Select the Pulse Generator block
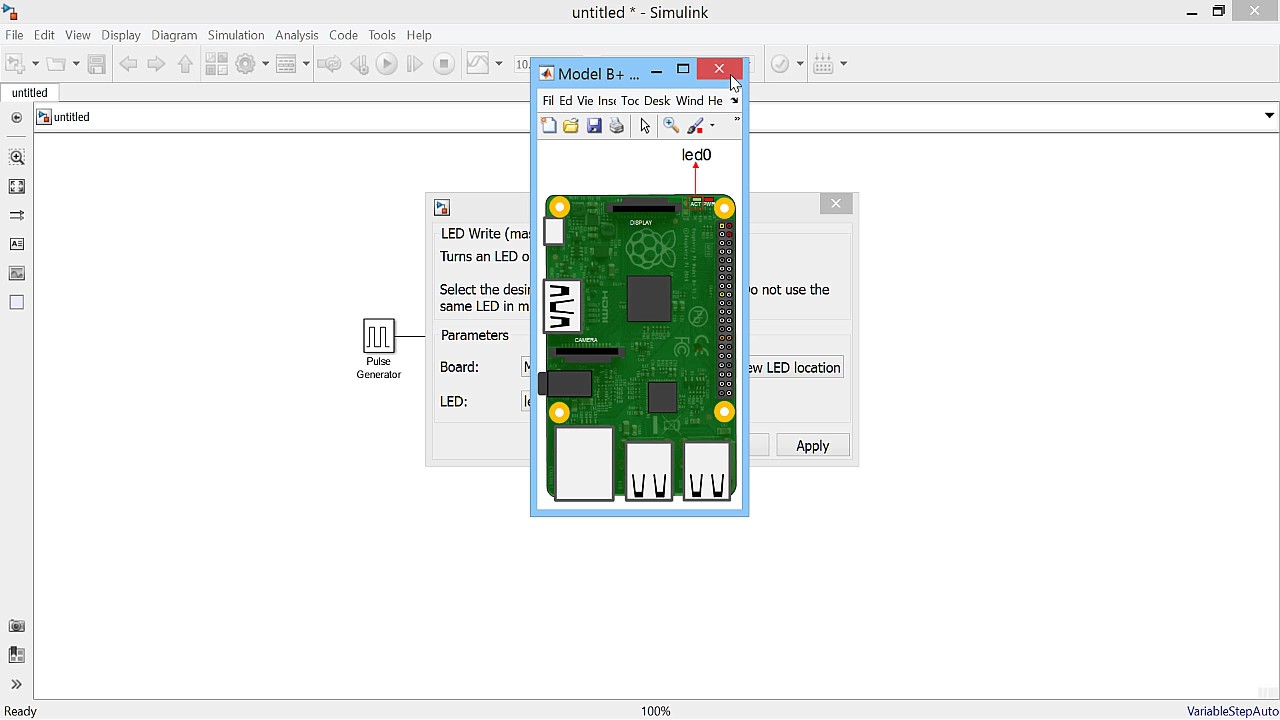Image resolution: width=1280 pixels, height=720 pixels. click(379, 335)
